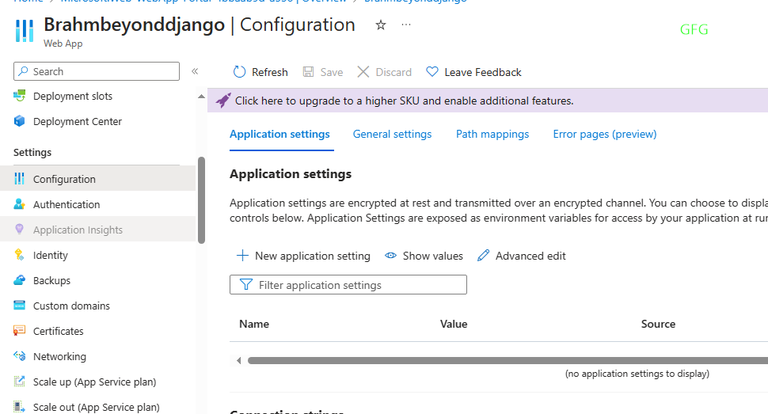Click the Refresh icon in toolbar

click(239, 72)
